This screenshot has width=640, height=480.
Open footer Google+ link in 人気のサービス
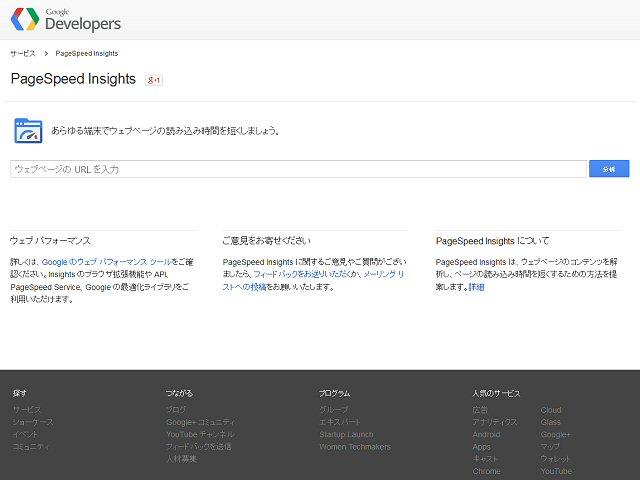pyautogui.click(x=556, y=434)
